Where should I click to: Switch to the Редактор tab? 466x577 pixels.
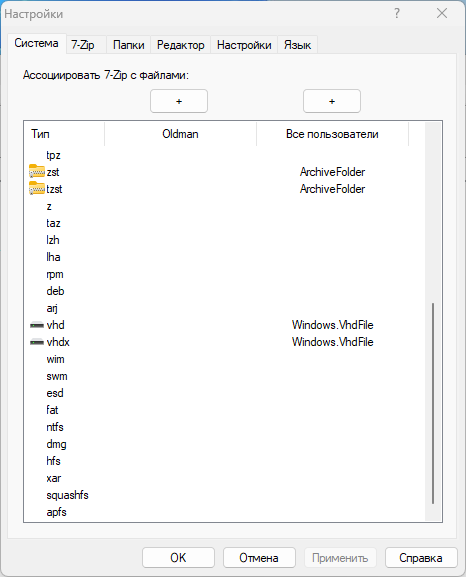pos(180,45)
